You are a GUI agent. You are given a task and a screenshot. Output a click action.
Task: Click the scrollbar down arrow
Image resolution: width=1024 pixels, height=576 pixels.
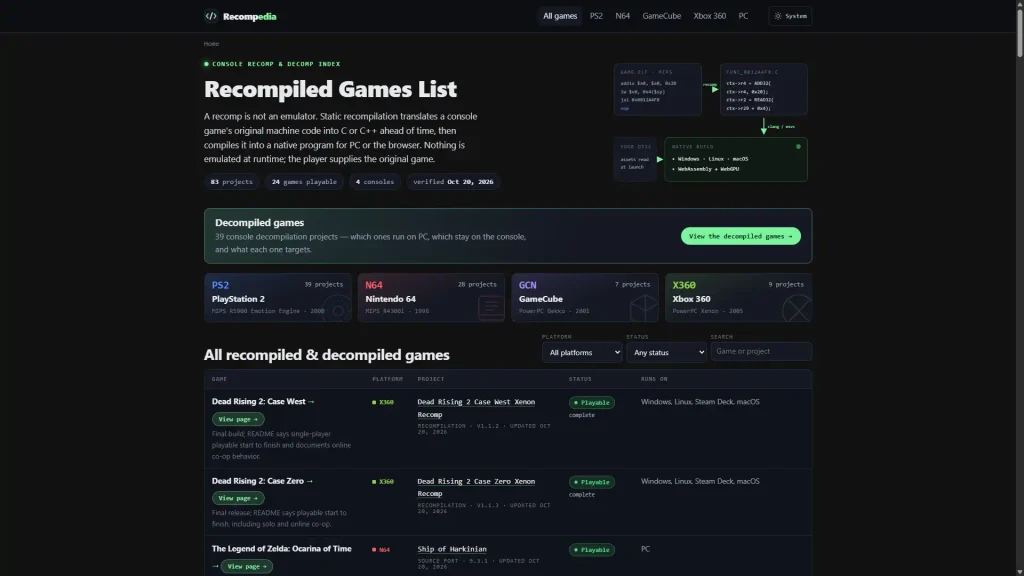[1019, 572]
